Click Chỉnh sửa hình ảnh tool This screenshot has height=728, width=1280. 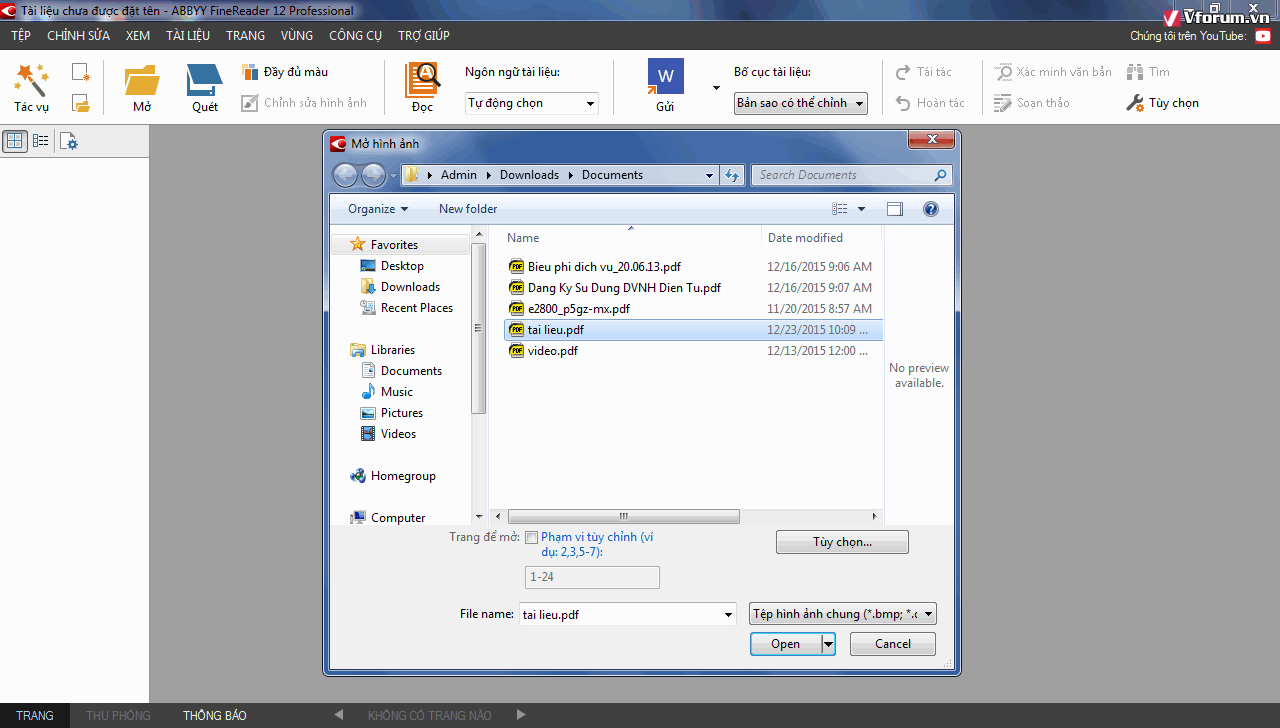pyautogui.click(x=304, y=103)
